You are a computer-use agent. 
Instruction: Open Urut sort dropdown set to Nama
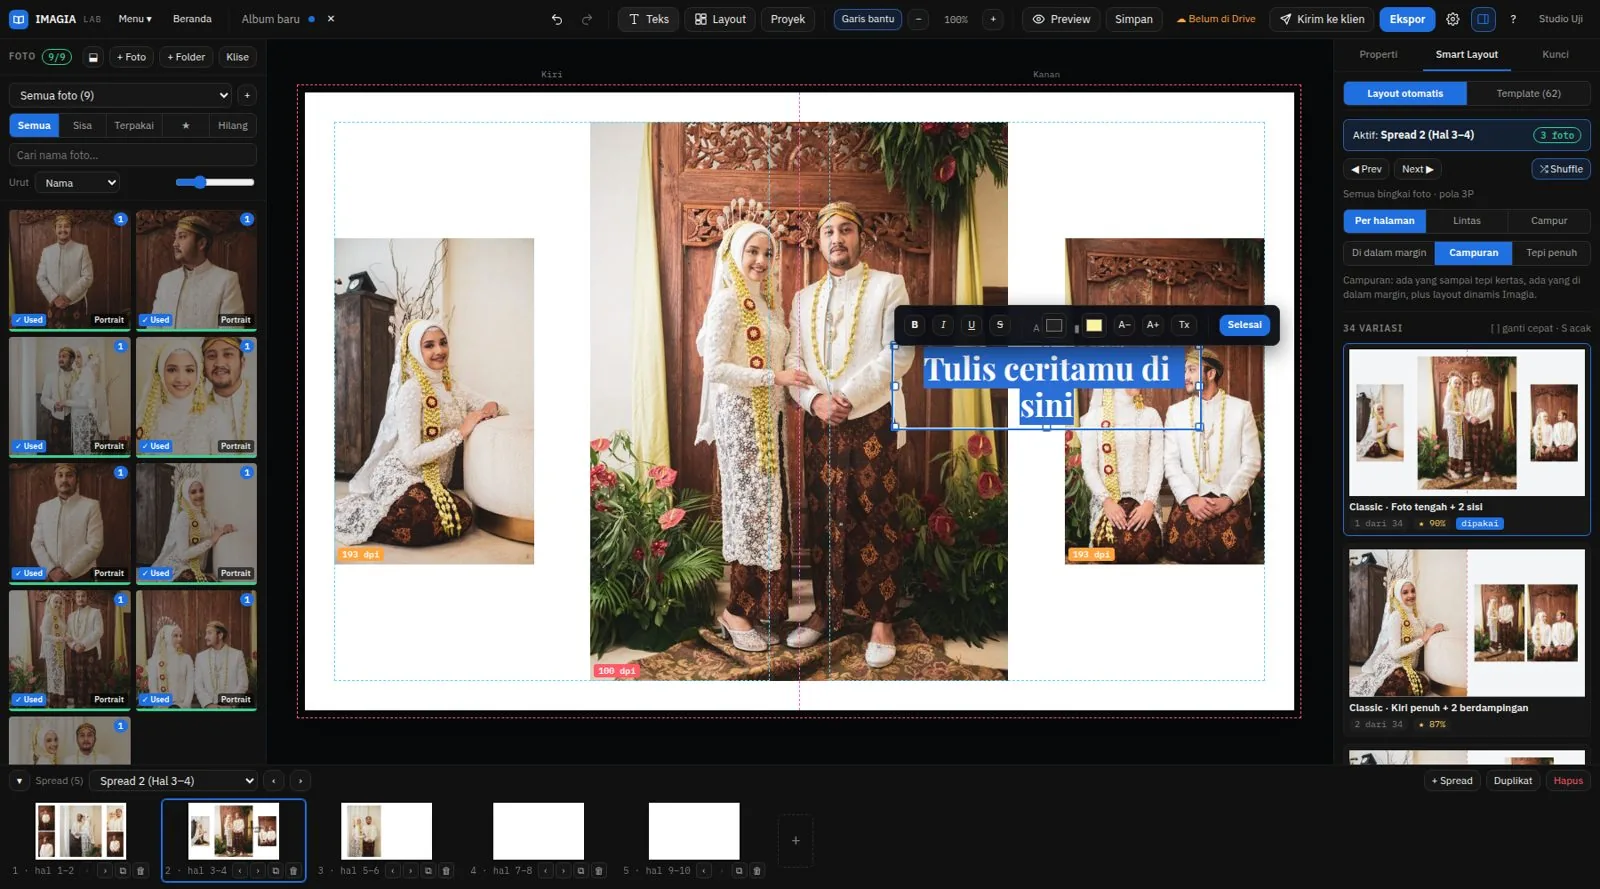(x=77, y=183)
